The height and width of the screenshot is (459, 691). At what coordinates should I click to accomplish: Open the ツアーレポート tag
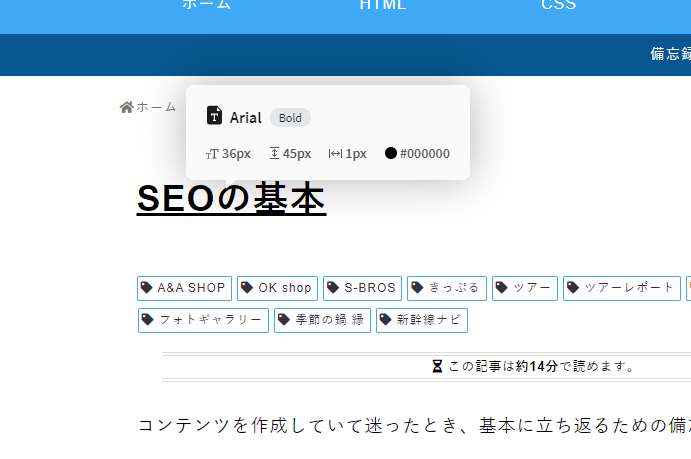(x=621, y=288)
